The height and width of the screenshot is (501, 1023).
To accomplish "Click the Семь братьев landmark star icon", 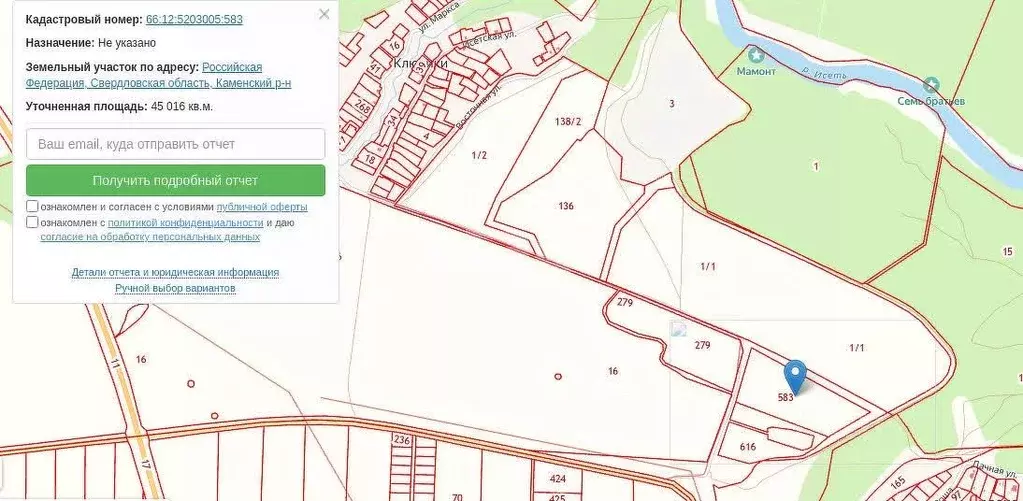I will coord(931,85).
